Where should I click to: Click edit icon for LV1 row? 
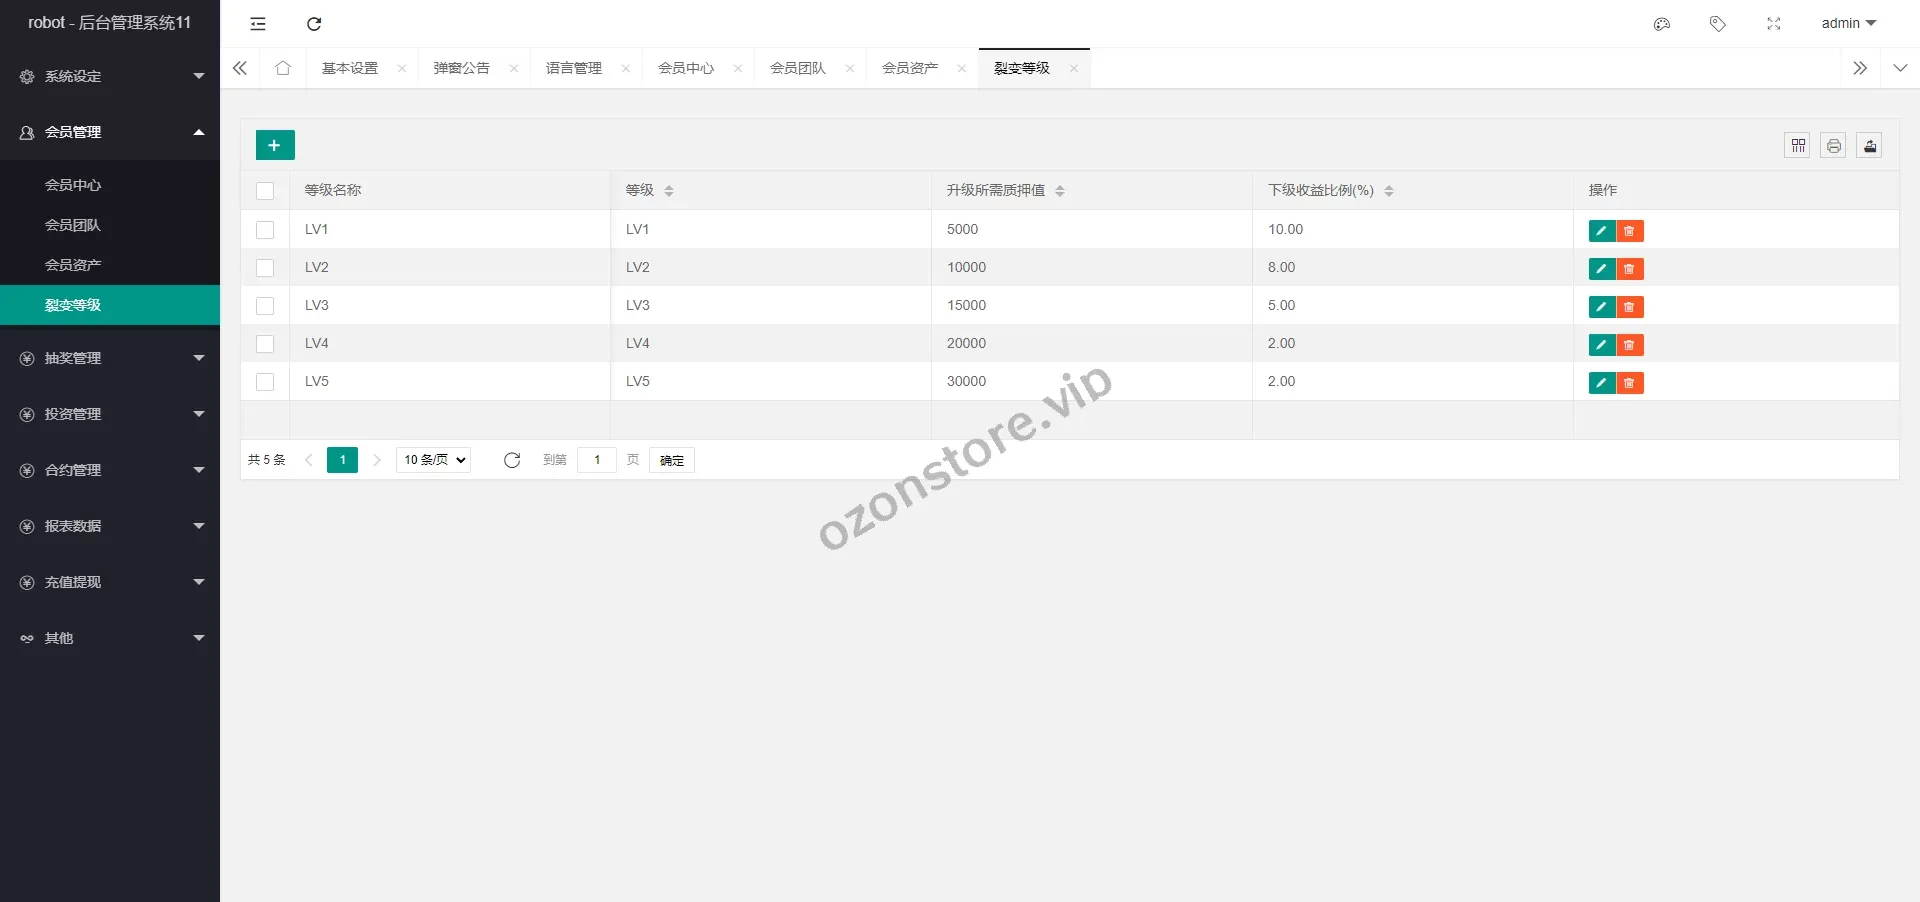coord(1601,231)
